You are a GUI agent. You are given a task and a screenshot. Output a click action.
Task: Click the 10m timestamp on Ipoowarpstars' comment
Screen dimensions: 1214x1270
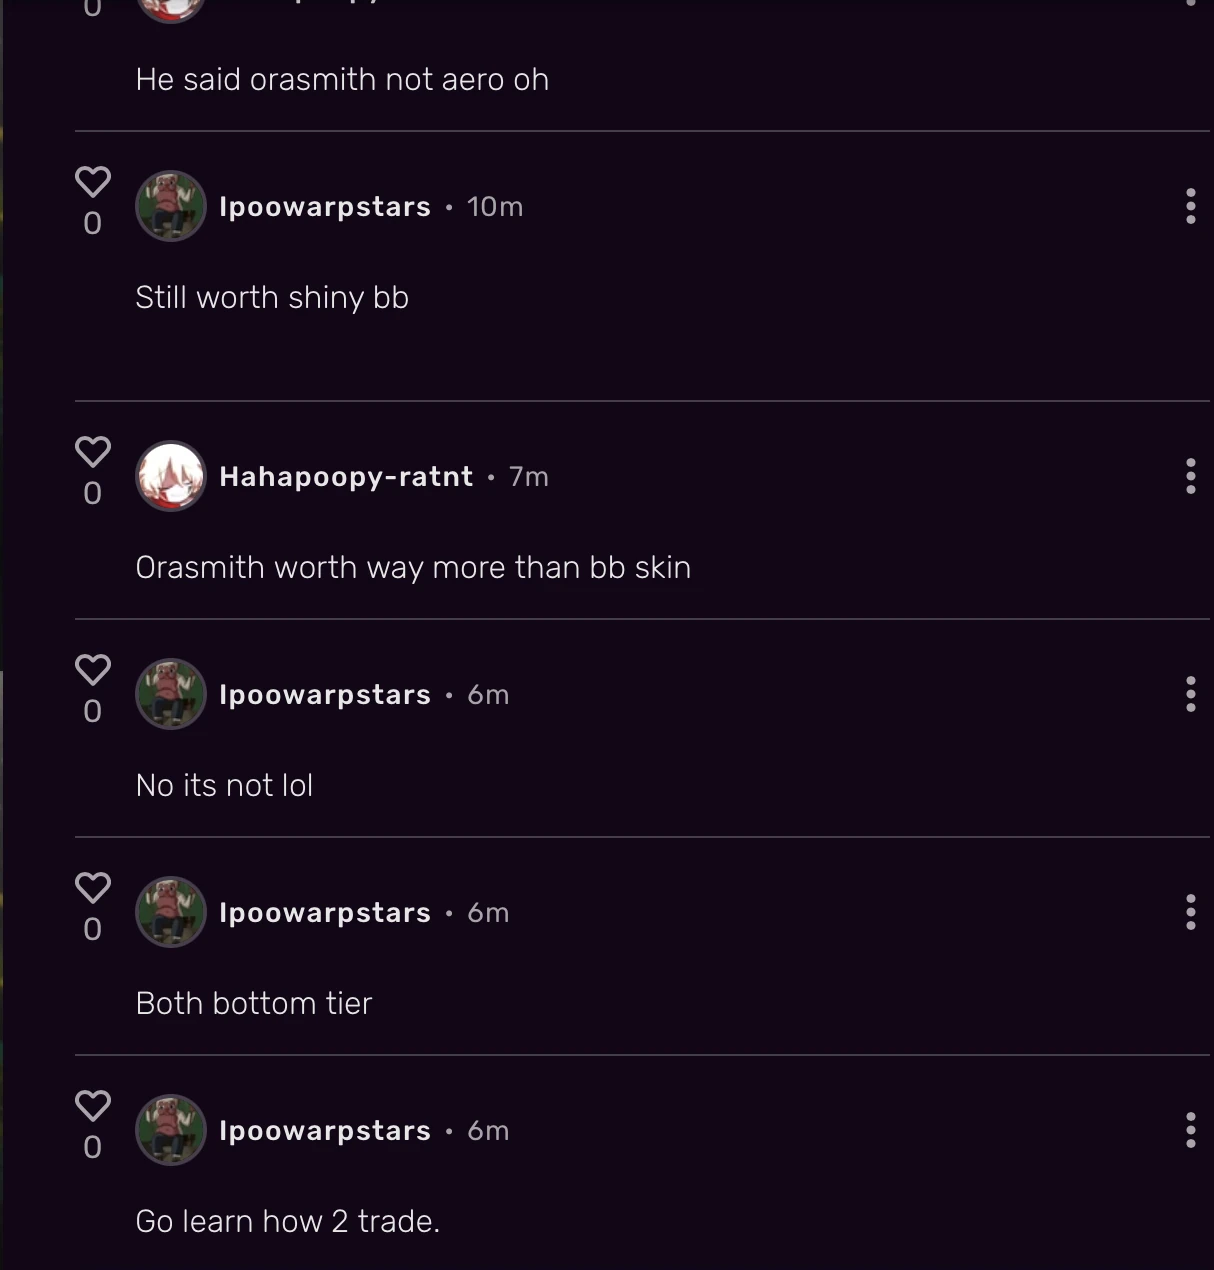tap(495, 206)
